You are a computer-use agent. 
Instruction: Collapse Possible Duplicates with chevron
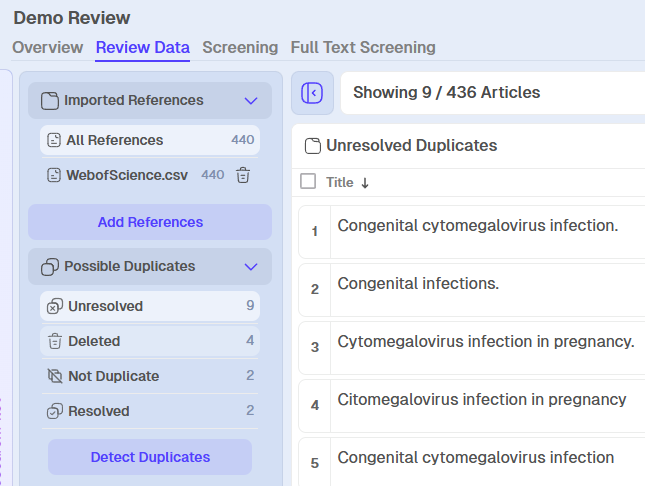tap(251, 267)
